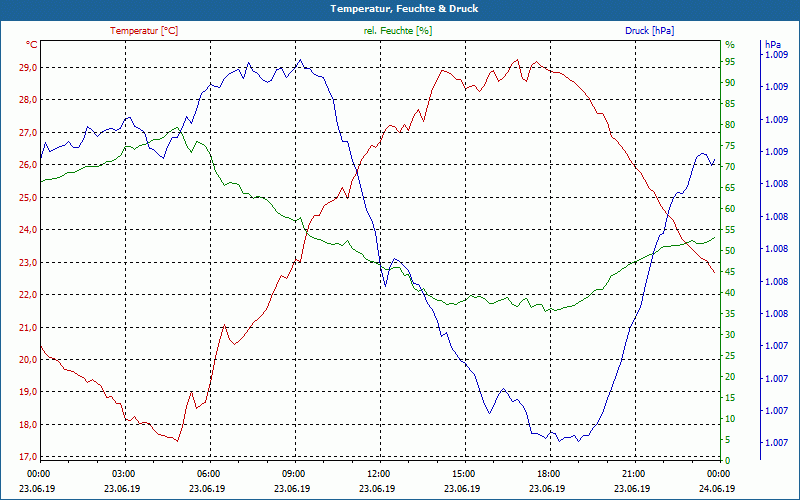Click green humidity axis value '25'
This screenshot has width=800, height=500.
730,356
